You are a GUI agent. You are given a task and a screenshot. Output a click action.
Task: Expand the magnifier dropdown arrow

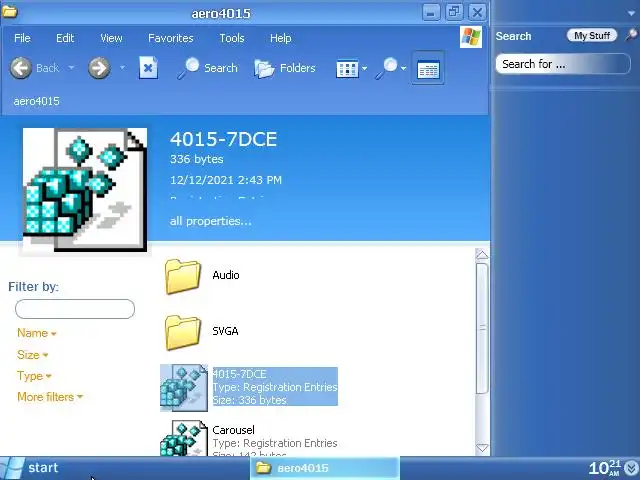(403, 69)
